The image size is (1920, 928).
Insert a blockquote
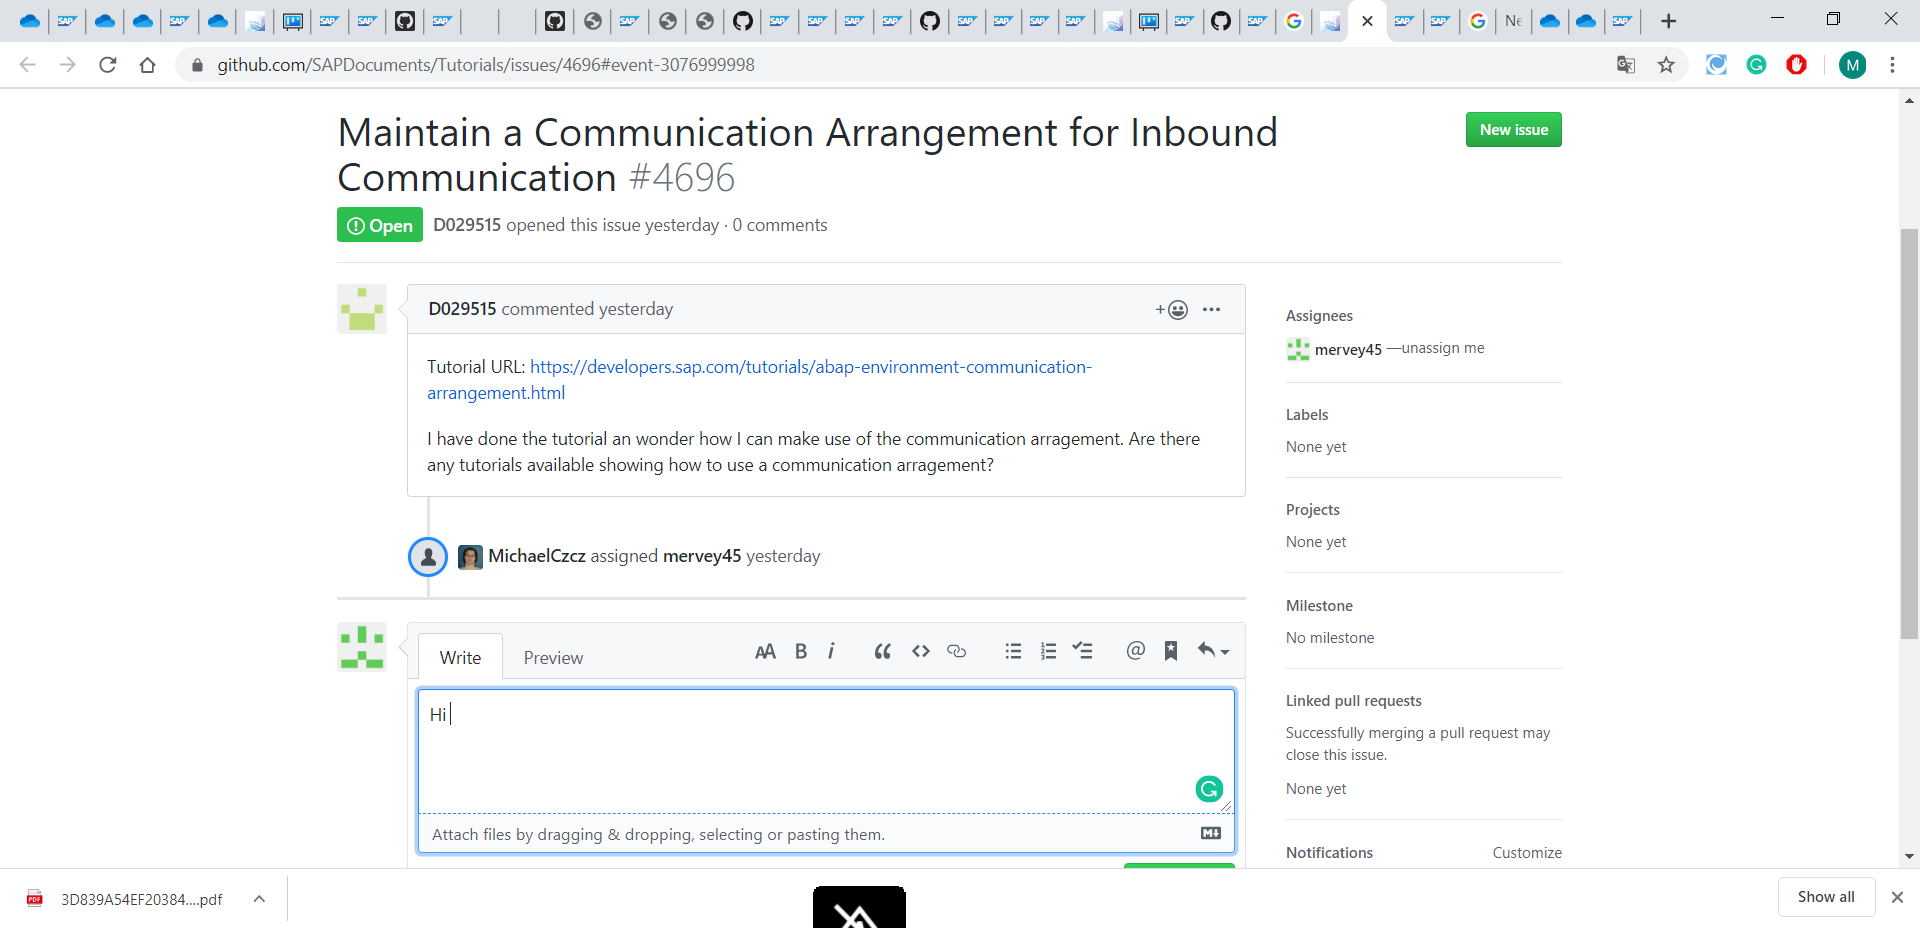pyautogui.click(x=882, y=651)
